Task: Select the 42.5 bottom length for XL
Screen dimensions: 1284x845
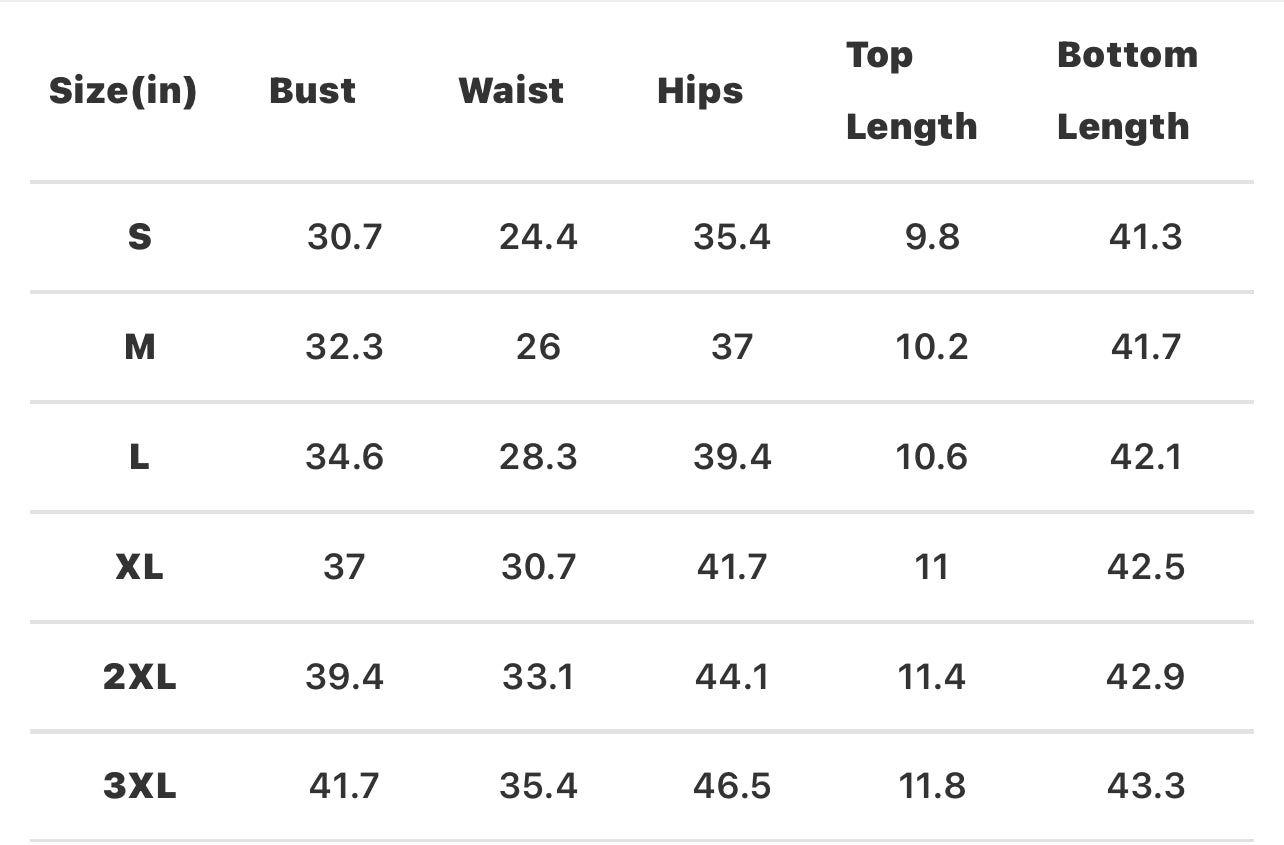Action: tap(1146, 567)
